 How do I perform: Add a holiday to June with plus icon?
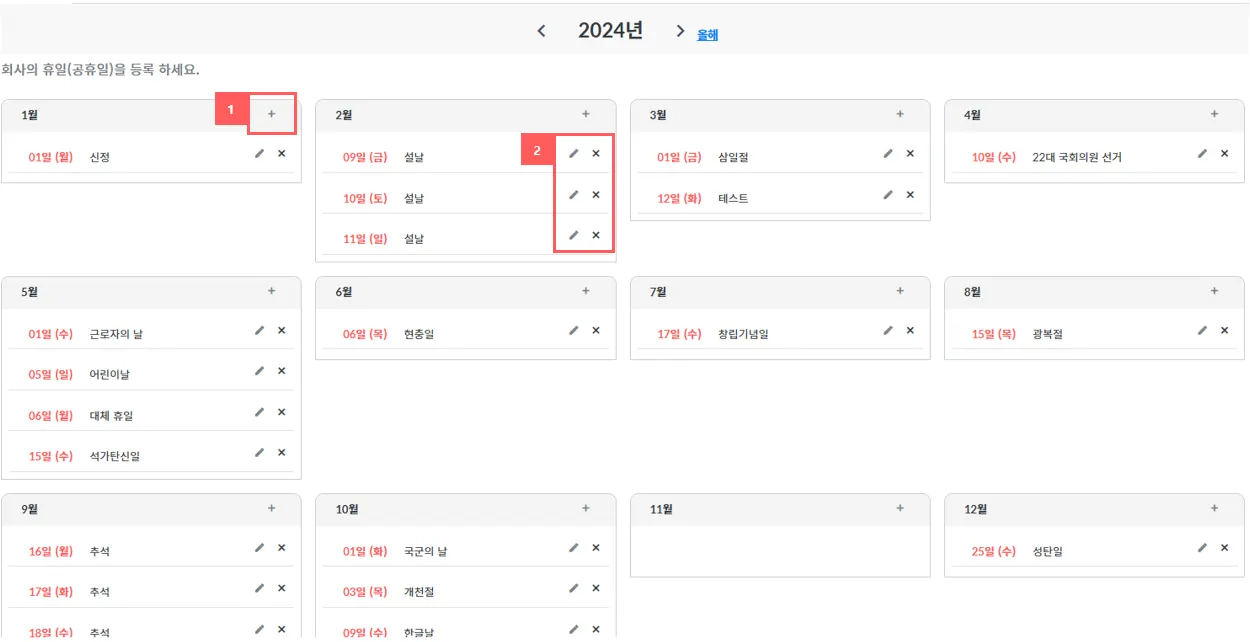586,291
